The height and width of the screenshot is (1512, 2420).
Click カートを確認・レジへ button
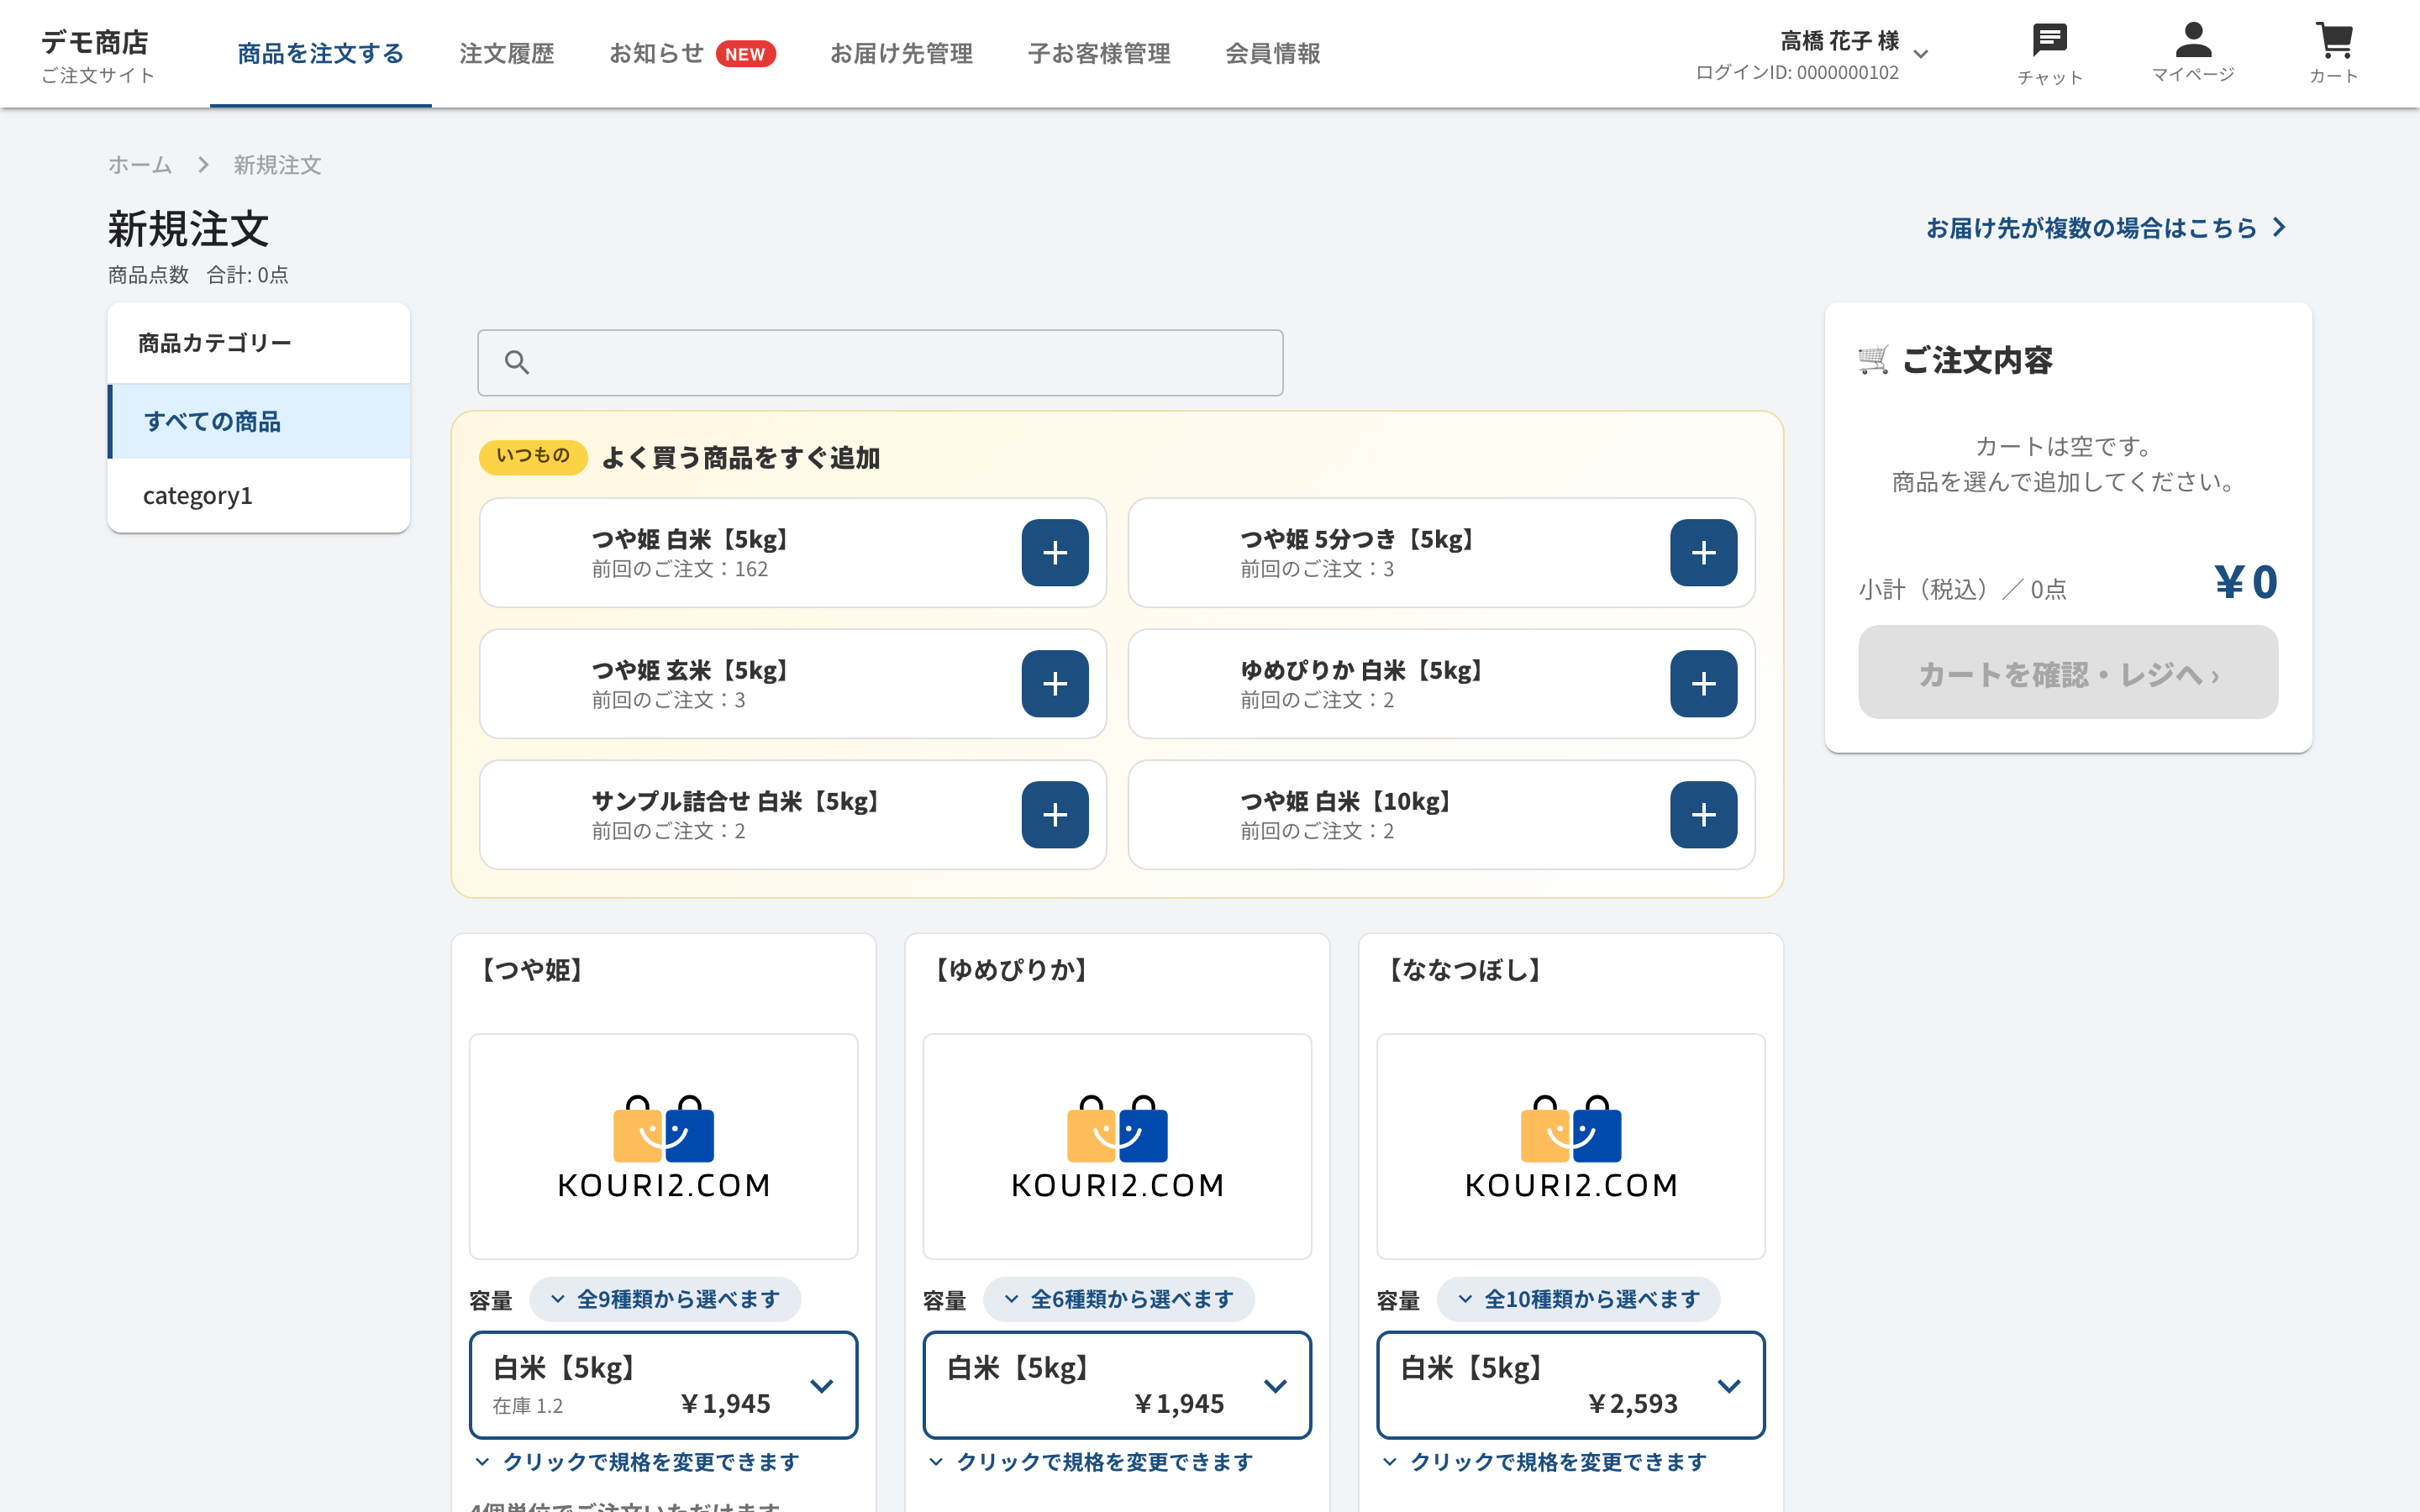coord(2067,672)
